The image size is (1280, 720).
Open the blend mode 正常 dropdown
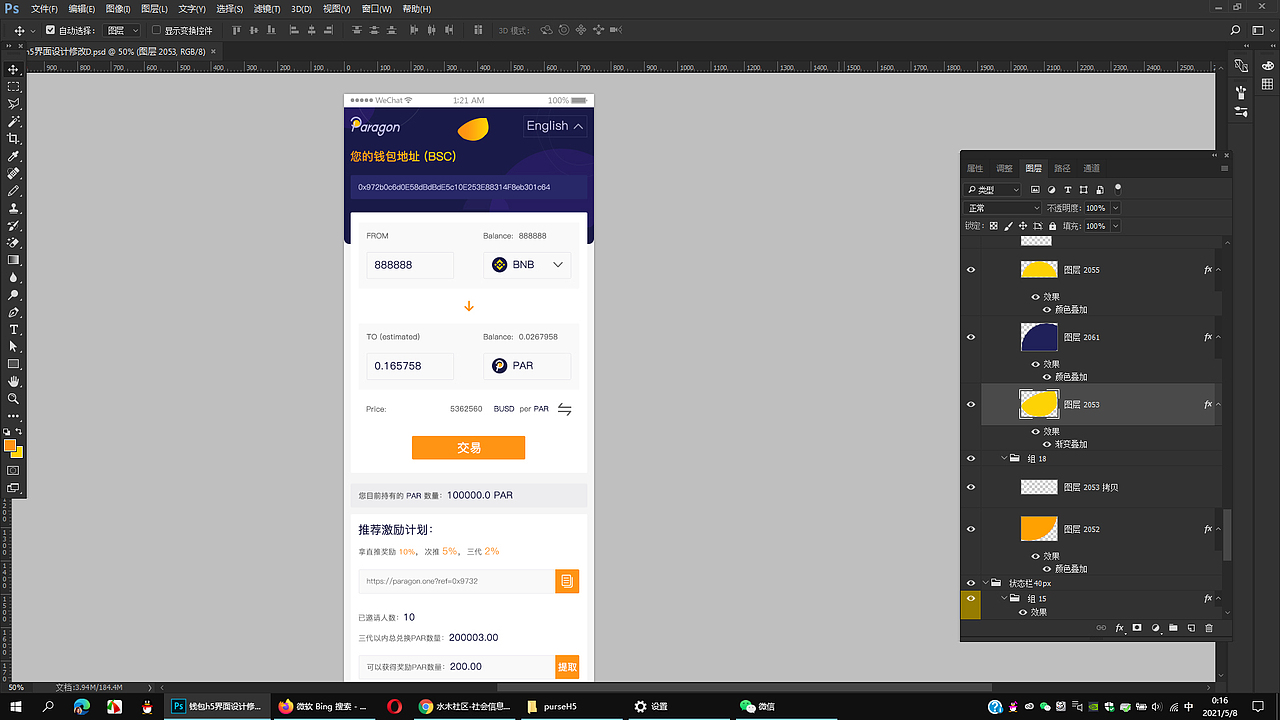[x=1003, y=208]
